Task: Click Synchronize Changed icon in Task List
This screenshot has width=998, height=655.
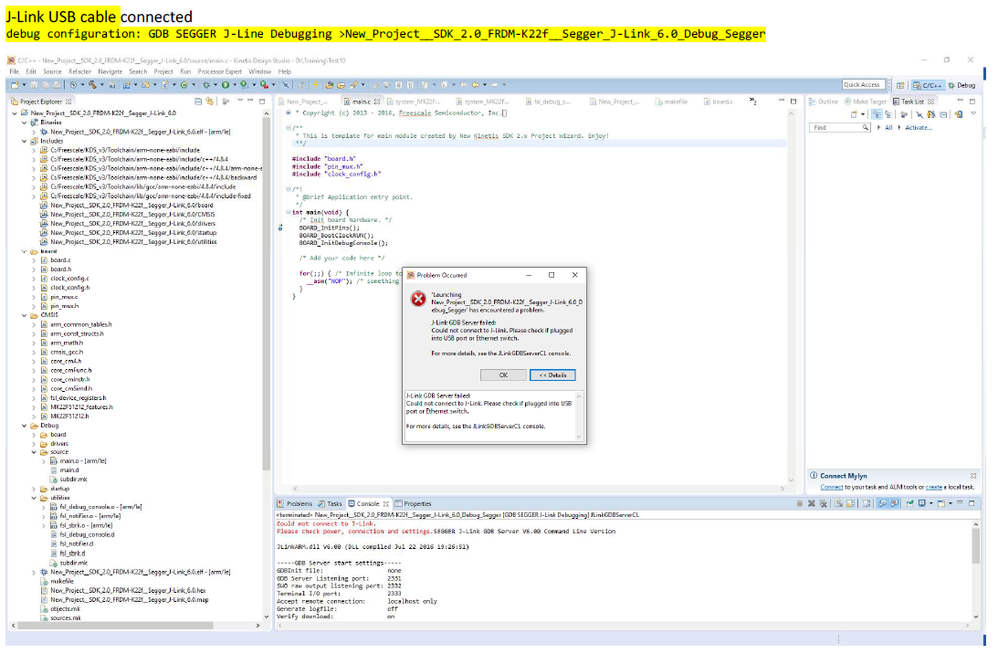Action: pyautogui.click(x=958, y=115)
